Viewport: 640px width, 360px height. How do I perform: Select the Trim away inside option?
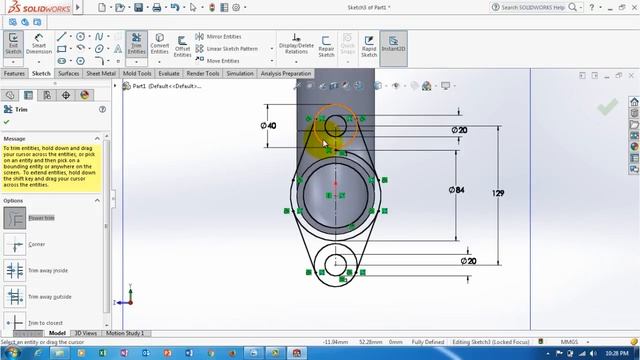point(15,270)
